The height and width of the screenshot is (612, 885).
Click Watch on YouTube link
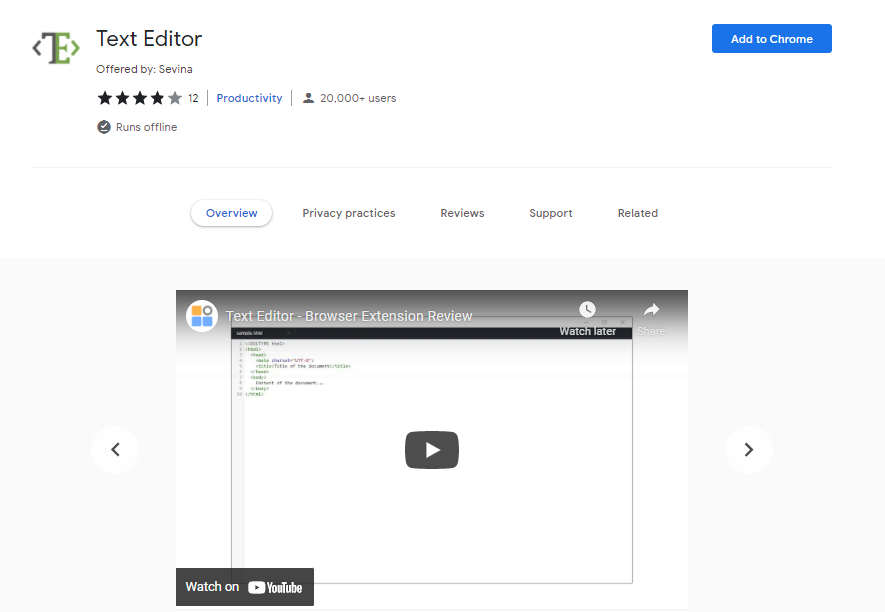[245, 587]
